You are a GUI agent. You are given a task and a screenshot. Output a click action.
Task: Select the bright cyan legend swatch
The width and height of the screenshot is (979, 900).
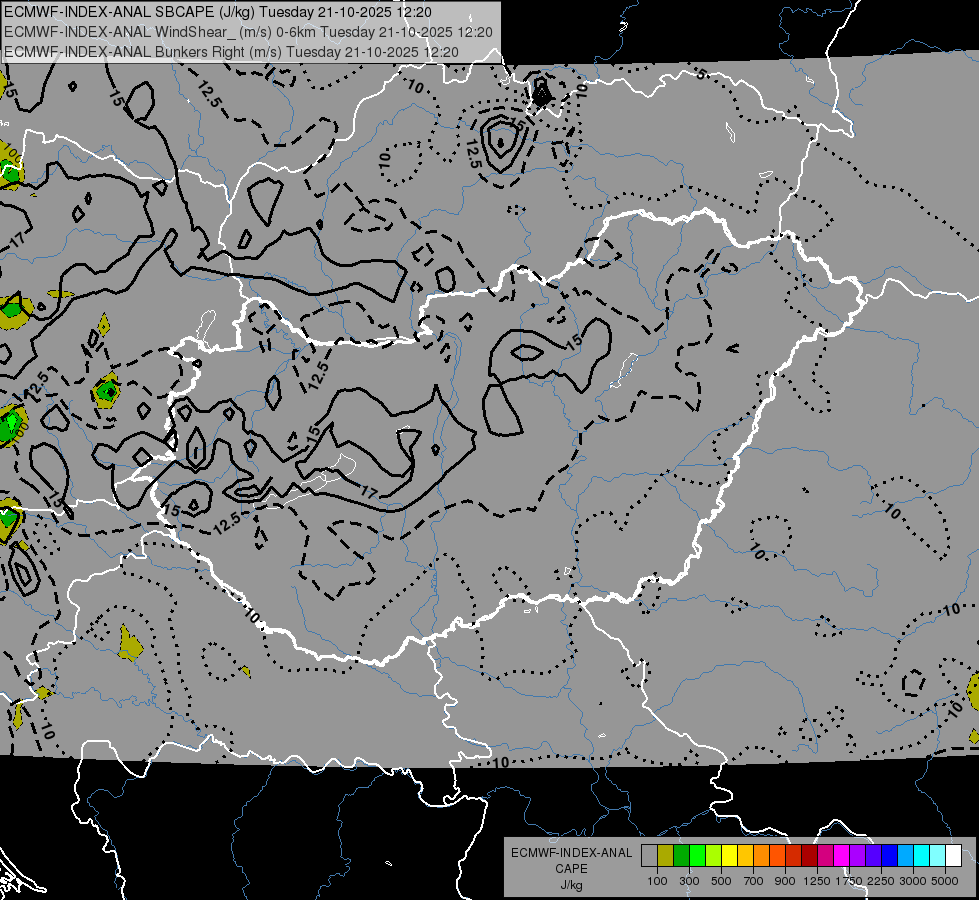(x=922, y=855)
